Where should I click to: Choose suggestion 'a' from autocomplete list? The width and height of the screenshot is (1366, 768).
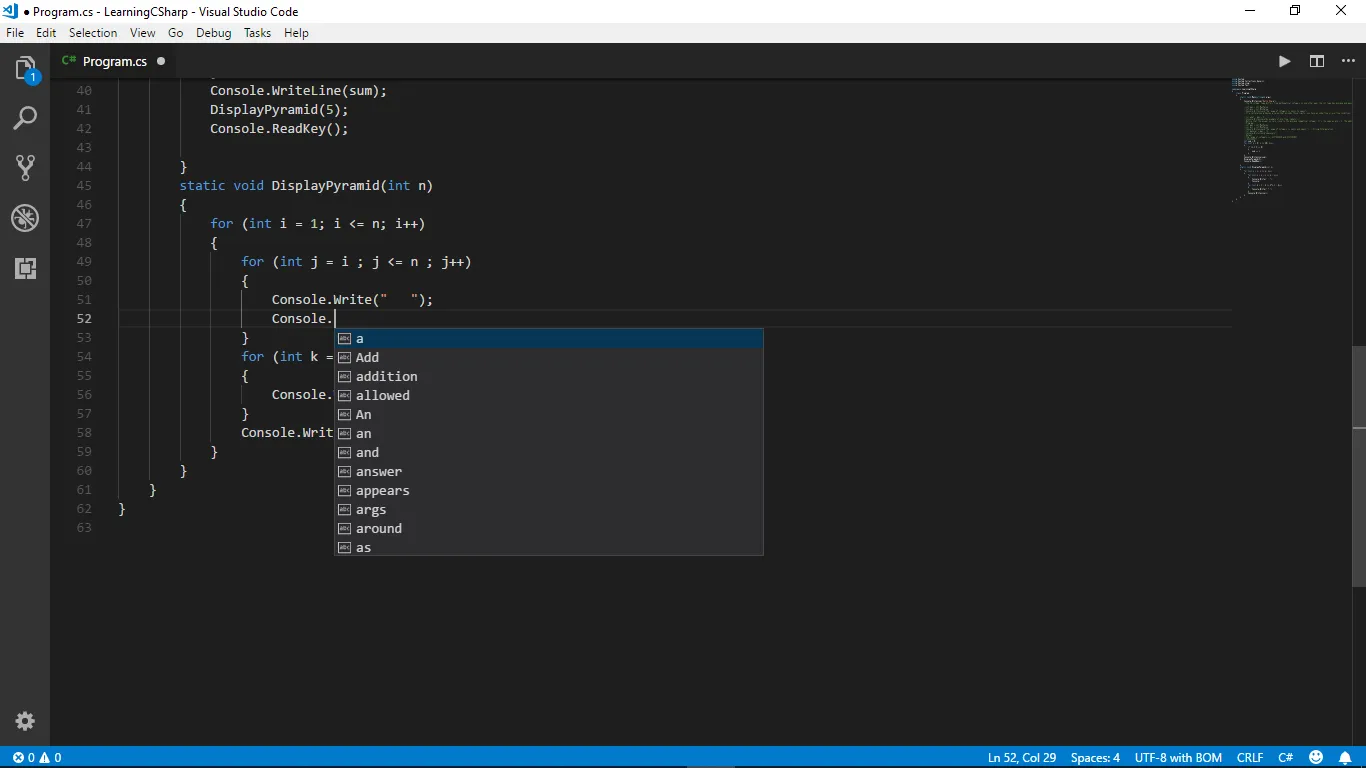[x=549, y=338]
